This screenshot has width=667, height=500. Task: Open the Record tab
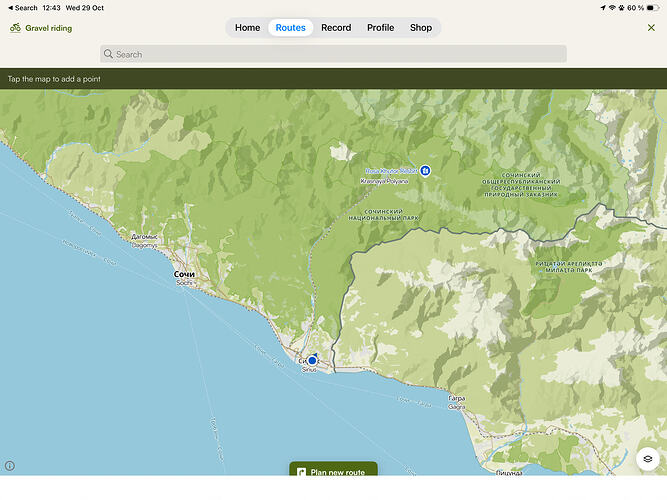336,28
